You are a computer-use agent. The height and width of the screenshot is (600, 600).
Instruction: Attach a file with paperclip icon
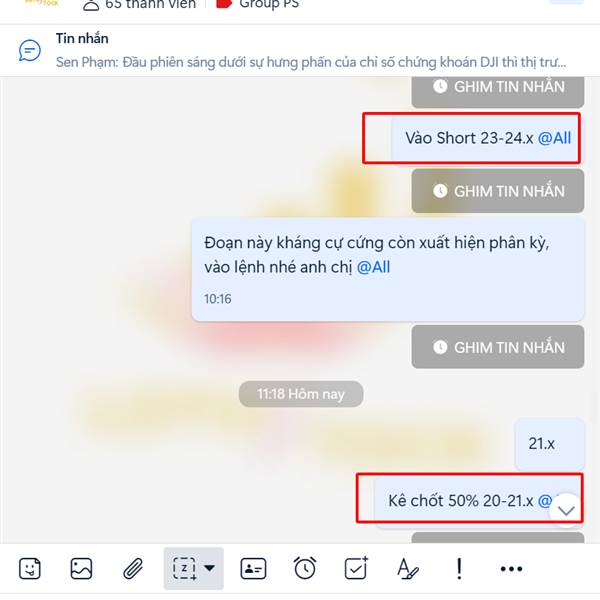[x=133, y=569]
